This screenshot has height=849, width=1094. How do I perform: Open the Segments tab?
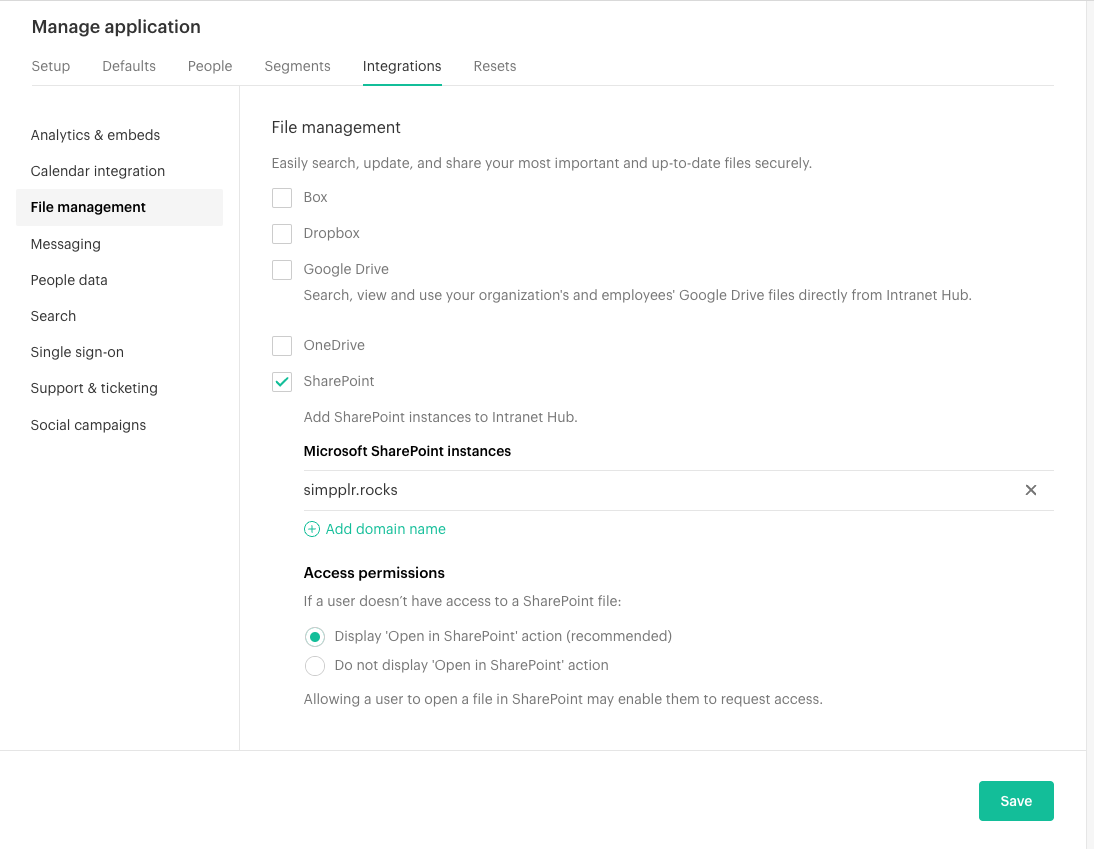pos(297,66)
